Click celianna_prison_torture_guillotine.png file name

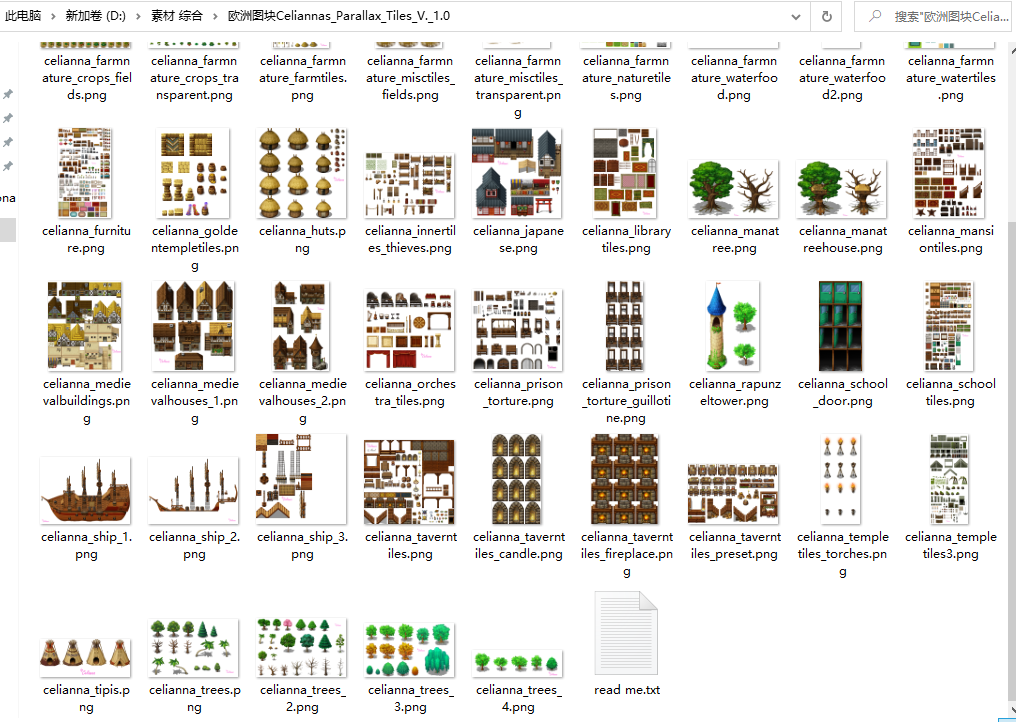(626, 401)
